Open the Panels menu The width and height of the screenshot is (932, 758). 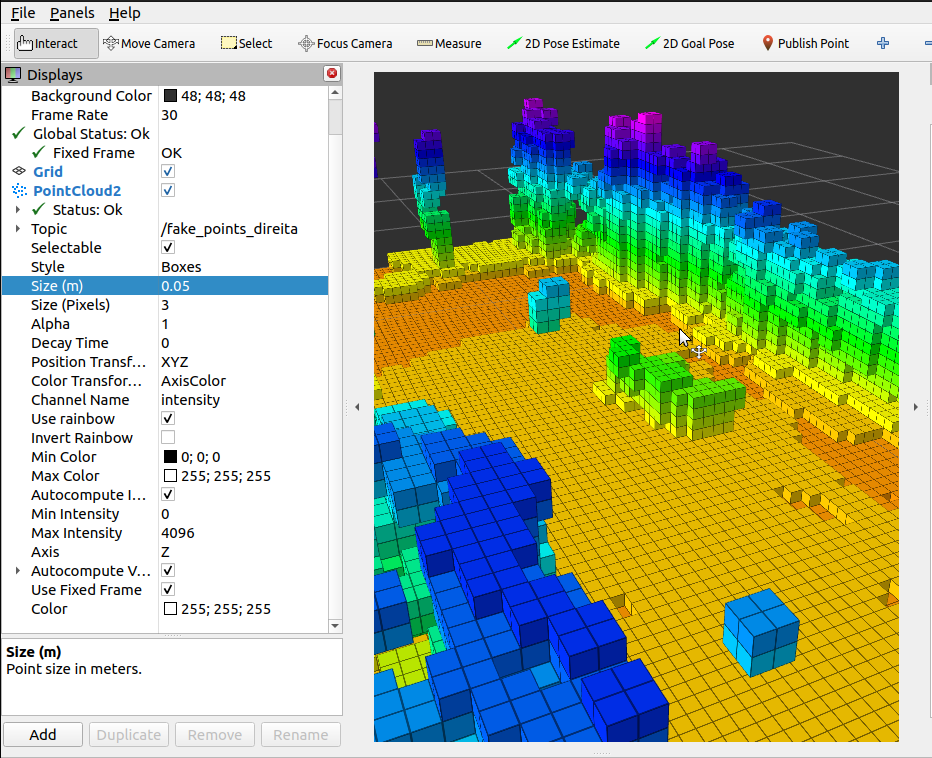72,13
